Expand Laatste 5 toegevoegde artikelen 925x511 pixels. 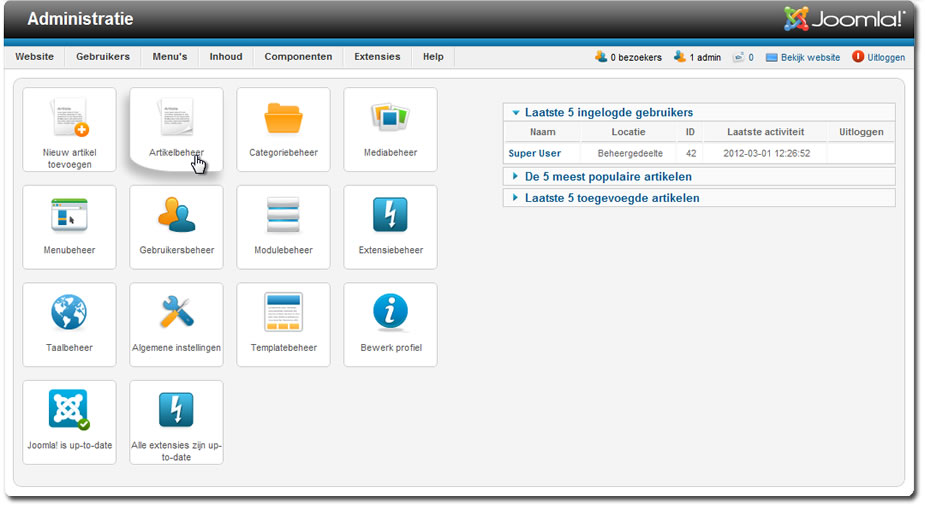[x=699, y=198]
